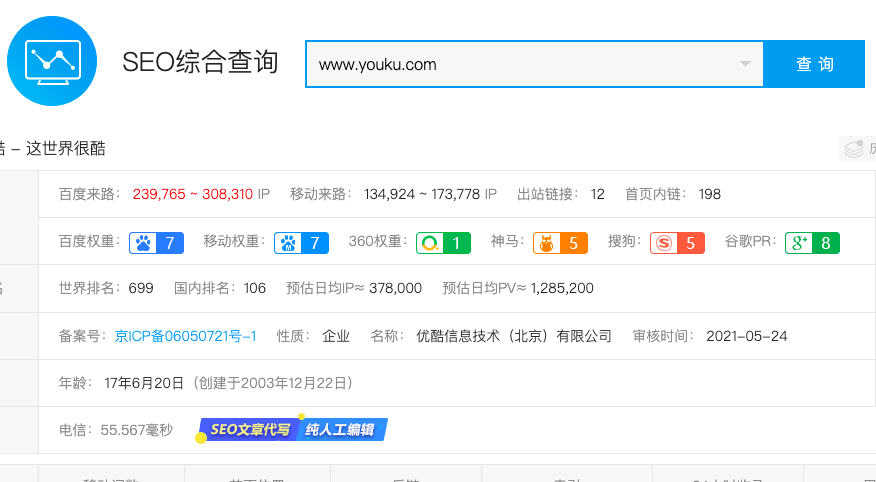Click the 性质 value 企业
Image resolution: width=876 pixels, height=482 pixels.
tap(336, 336)
